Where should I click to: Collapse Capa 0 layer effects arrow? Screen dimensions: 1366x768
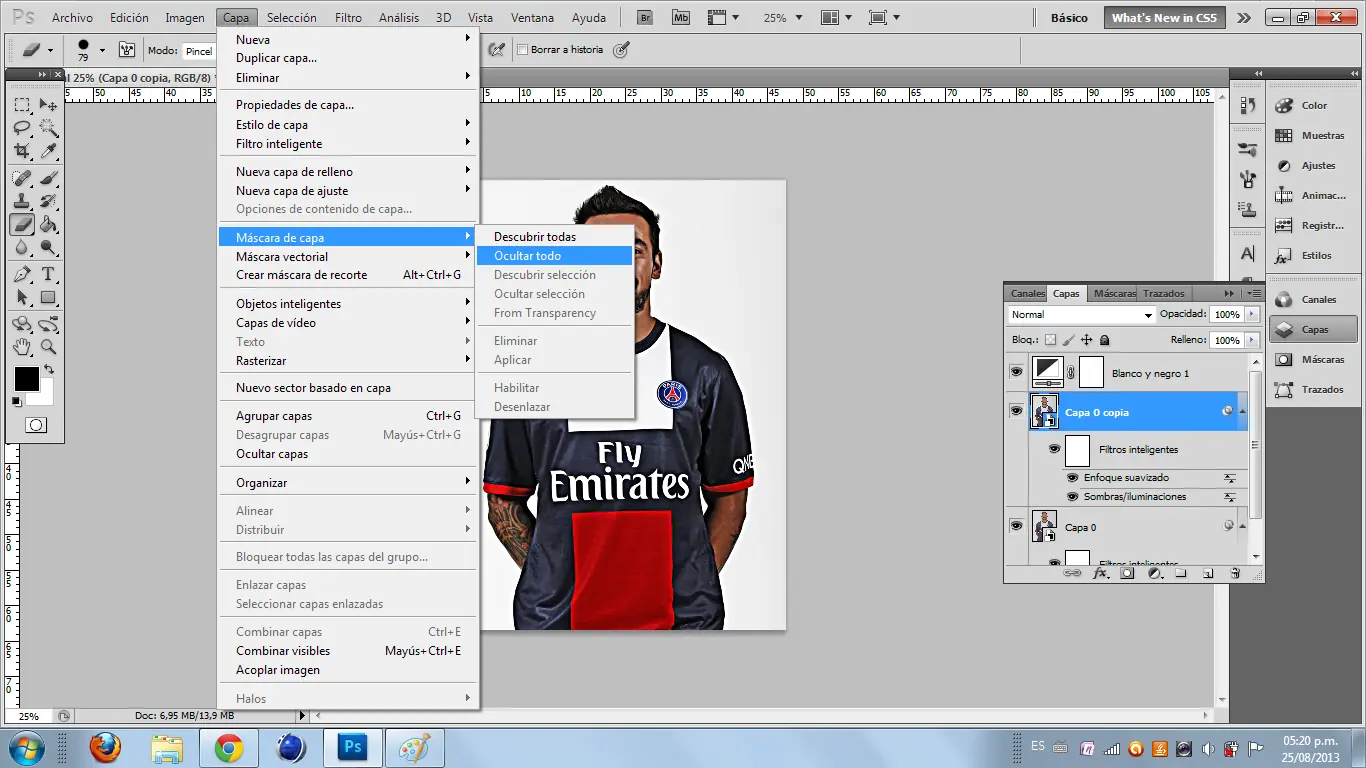pos(1242,526)
